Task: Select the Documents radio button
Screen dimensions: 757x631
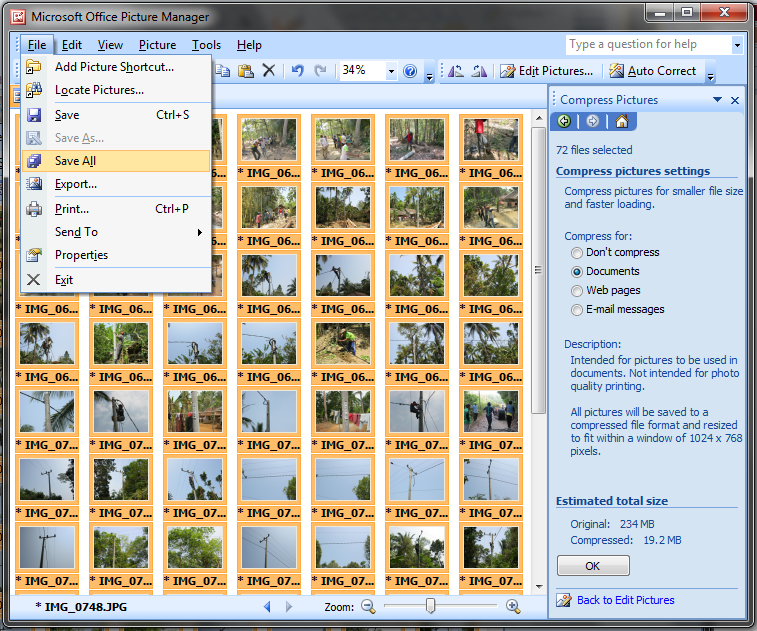Action: (576, 271)
